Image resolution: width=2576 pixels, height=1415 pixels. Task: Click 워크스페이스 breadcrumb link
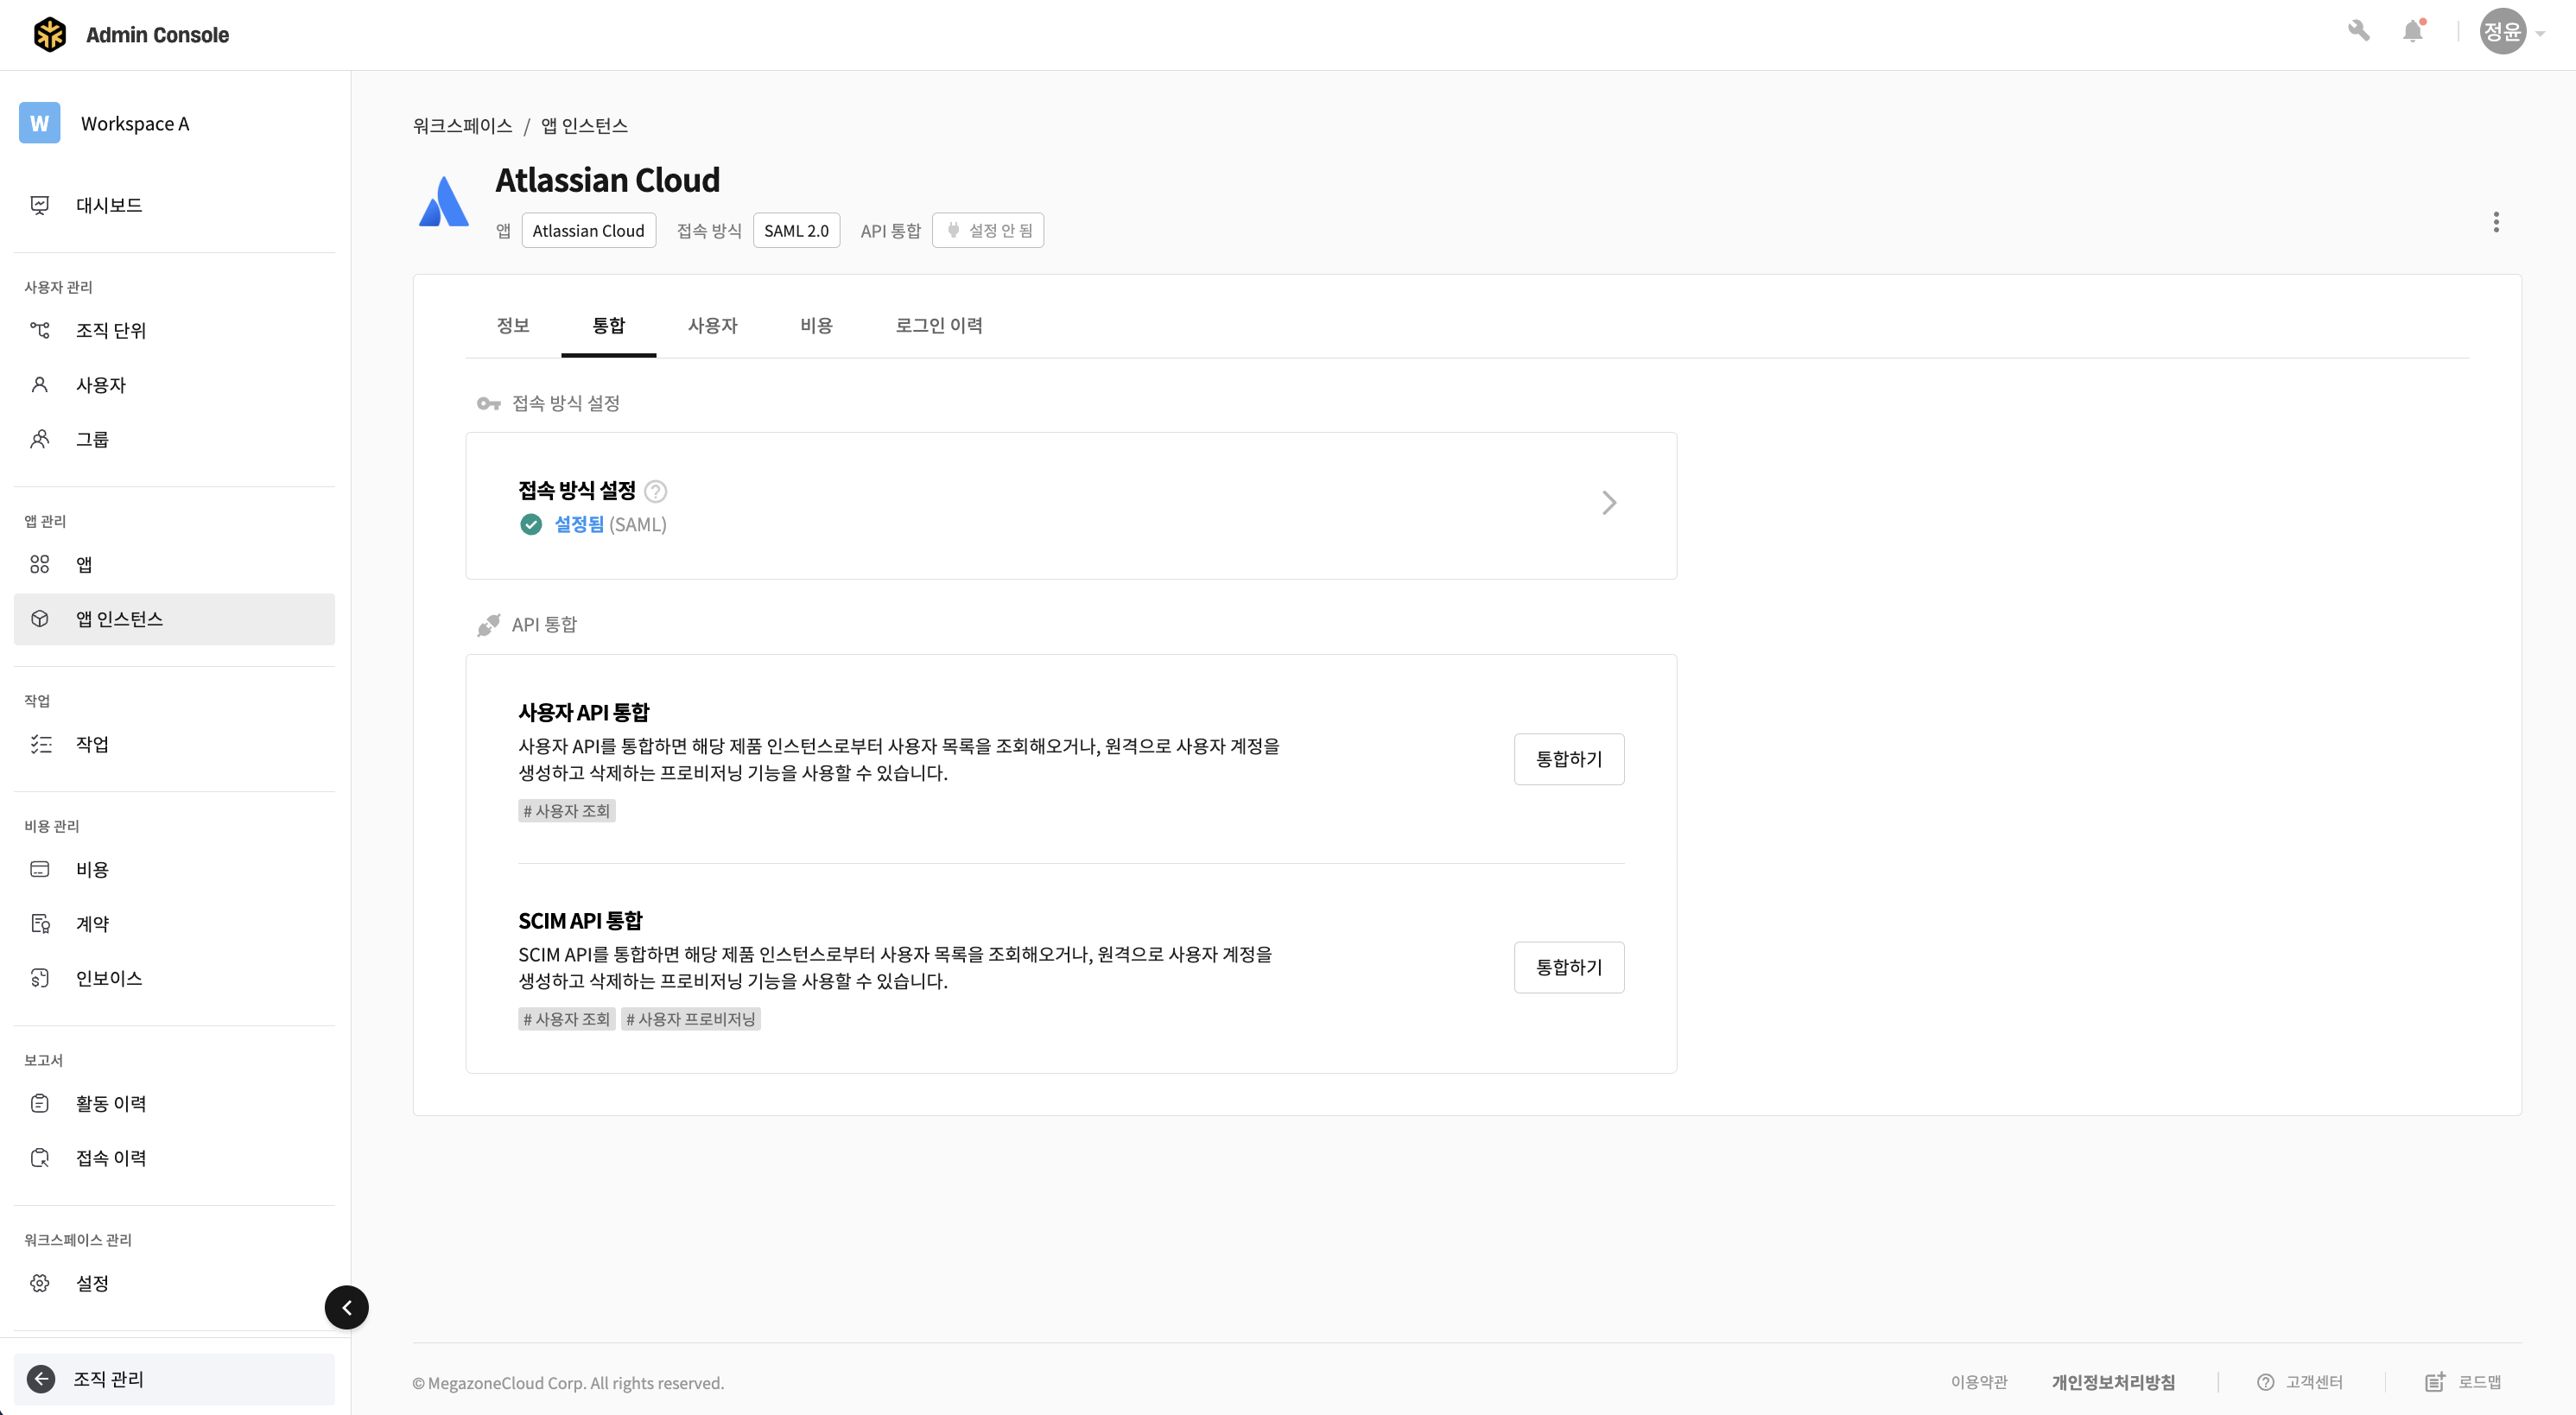(x=463, y=125)
